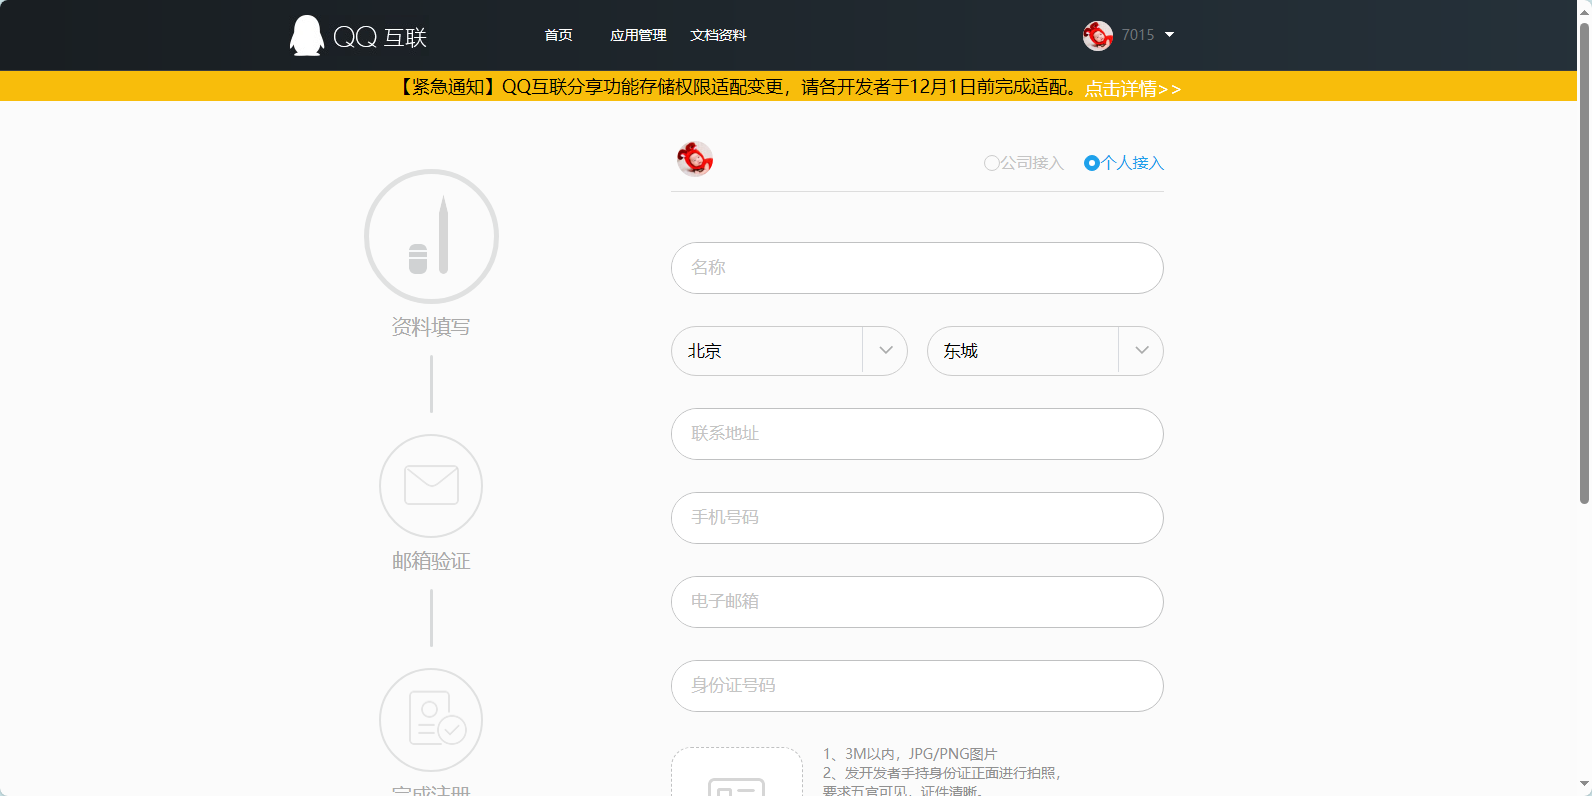Open 应用管理 in the navigation bar

point(638,35)
